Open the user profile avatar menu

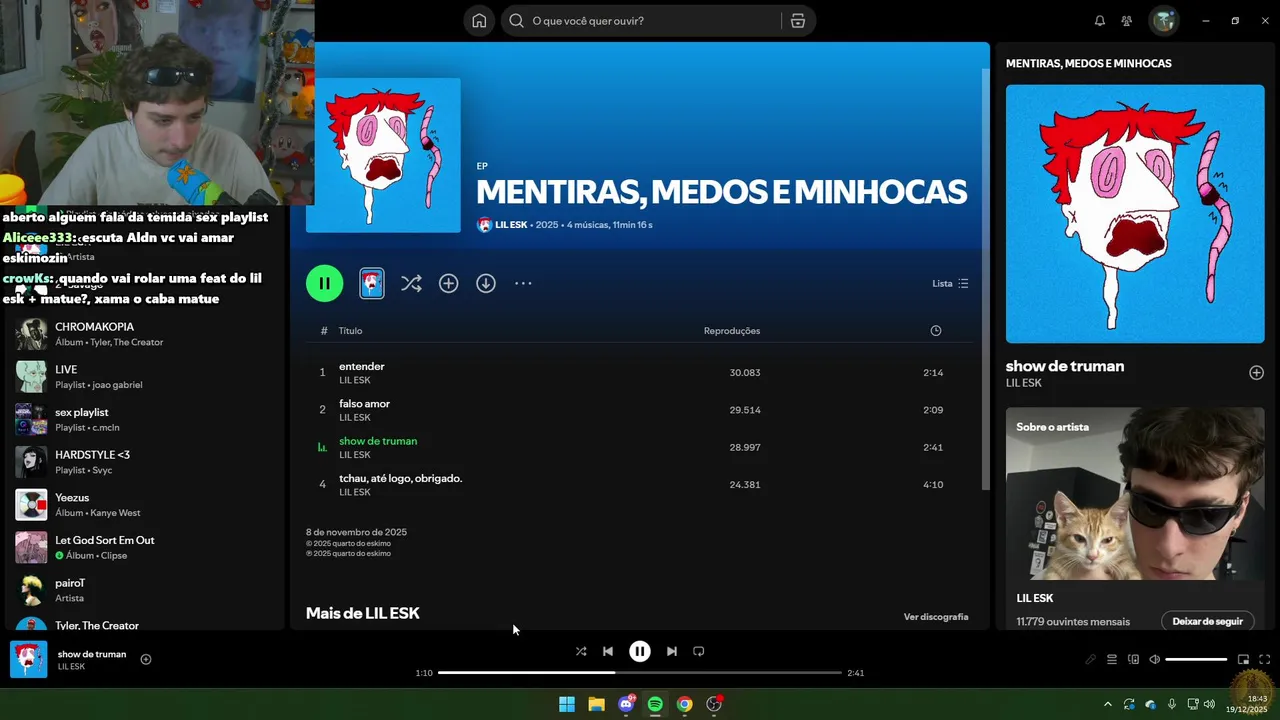(x=1163, y=20)
